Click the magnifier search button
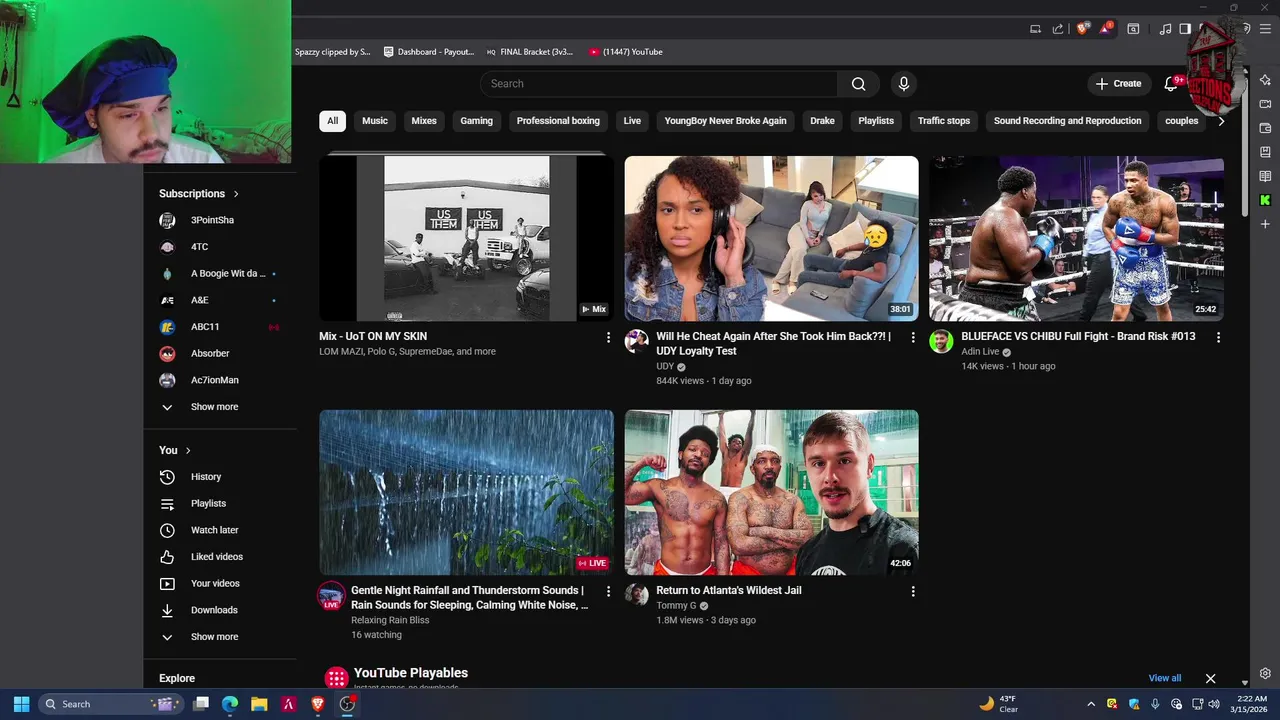Screen dimensions: 1280x720 [x=858, y=84]
